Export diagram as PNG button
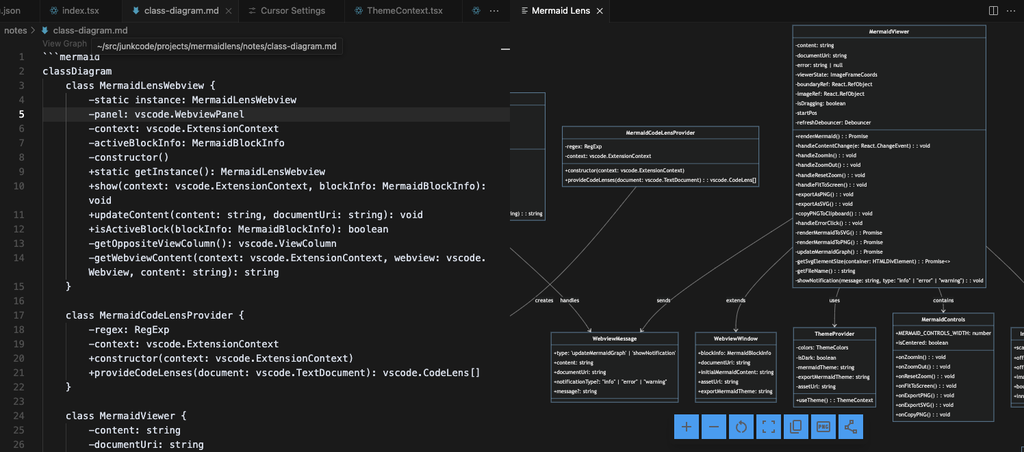 click(x=823, y=427)
